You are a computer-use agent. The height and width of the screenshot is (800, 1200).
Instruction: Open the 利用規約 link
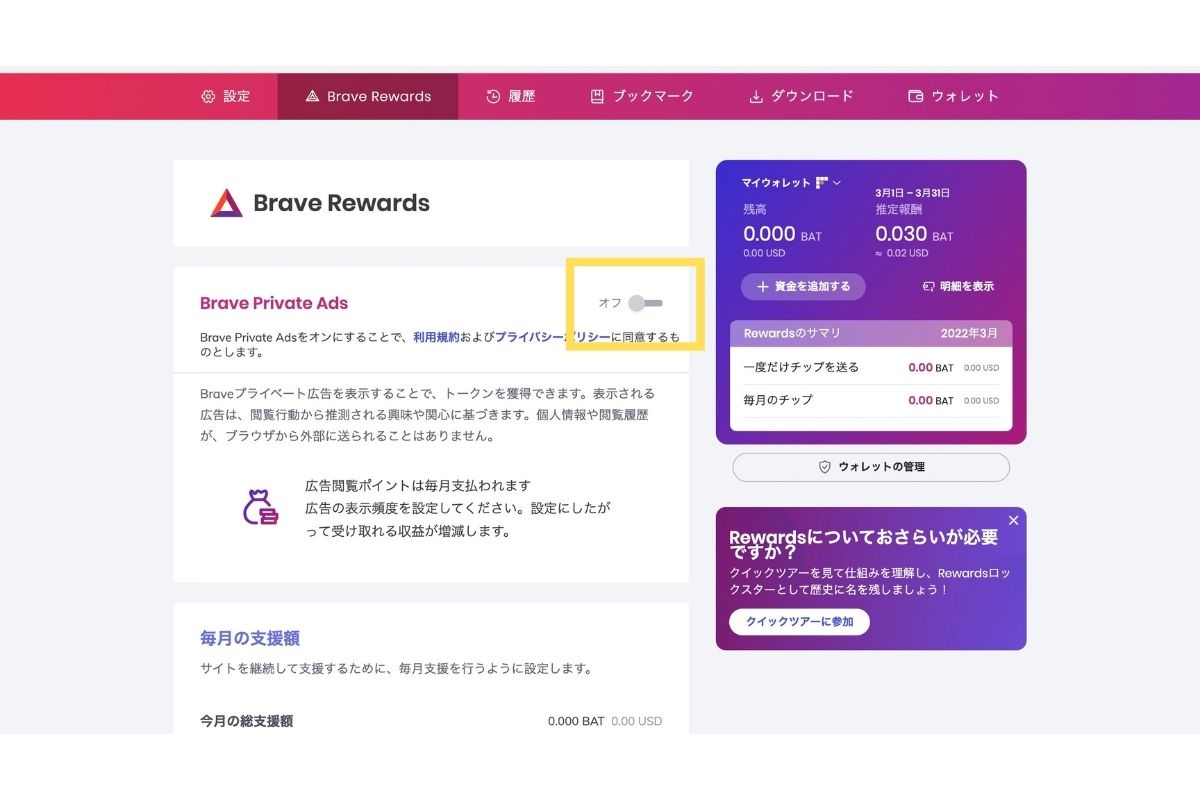click(x=436, y=338)
